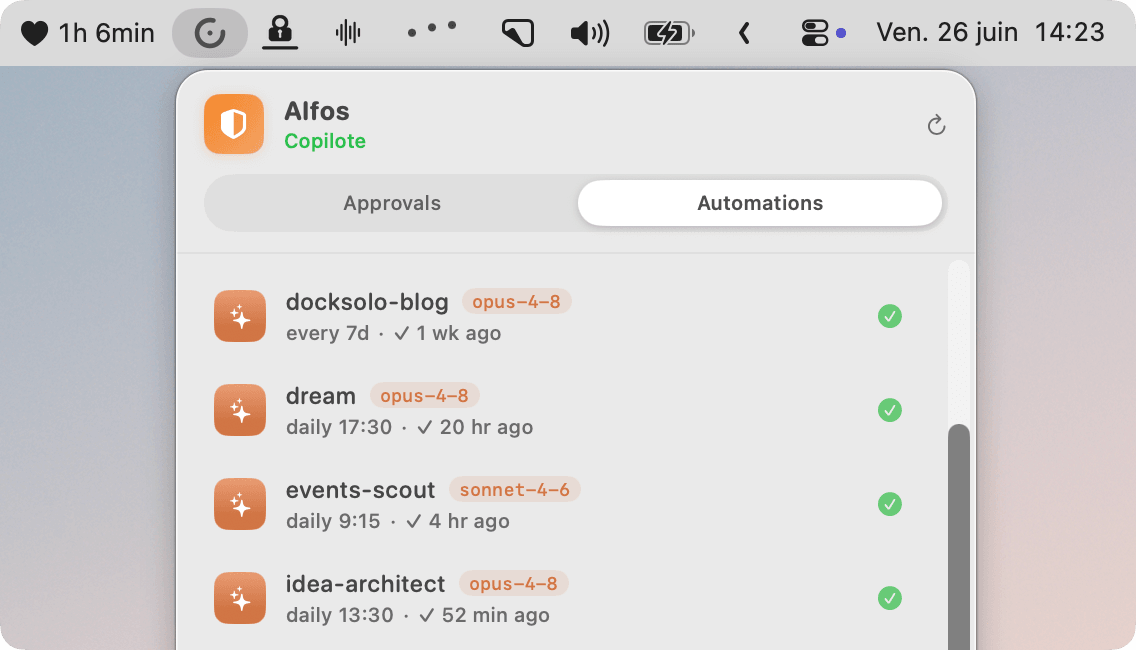Click opus-4-8 badge next to dream
Image resolution: width=1136 pixels, height=650 pixels.
425,396
